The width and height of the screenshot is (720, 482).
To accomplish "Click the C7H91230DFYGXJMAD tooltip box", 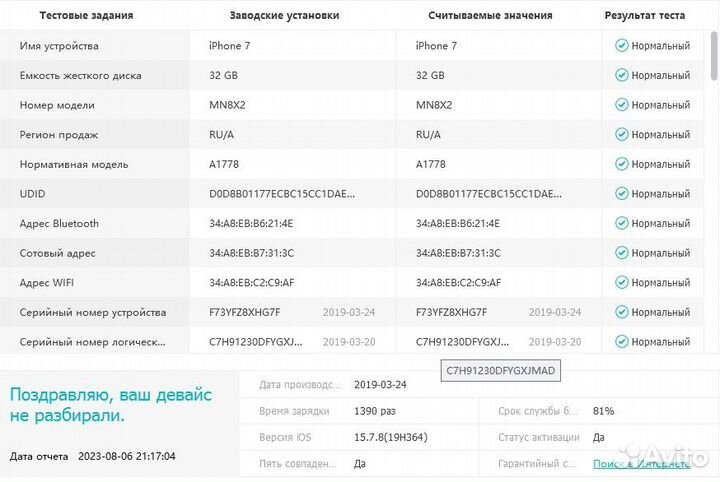I will coord(501,371).
